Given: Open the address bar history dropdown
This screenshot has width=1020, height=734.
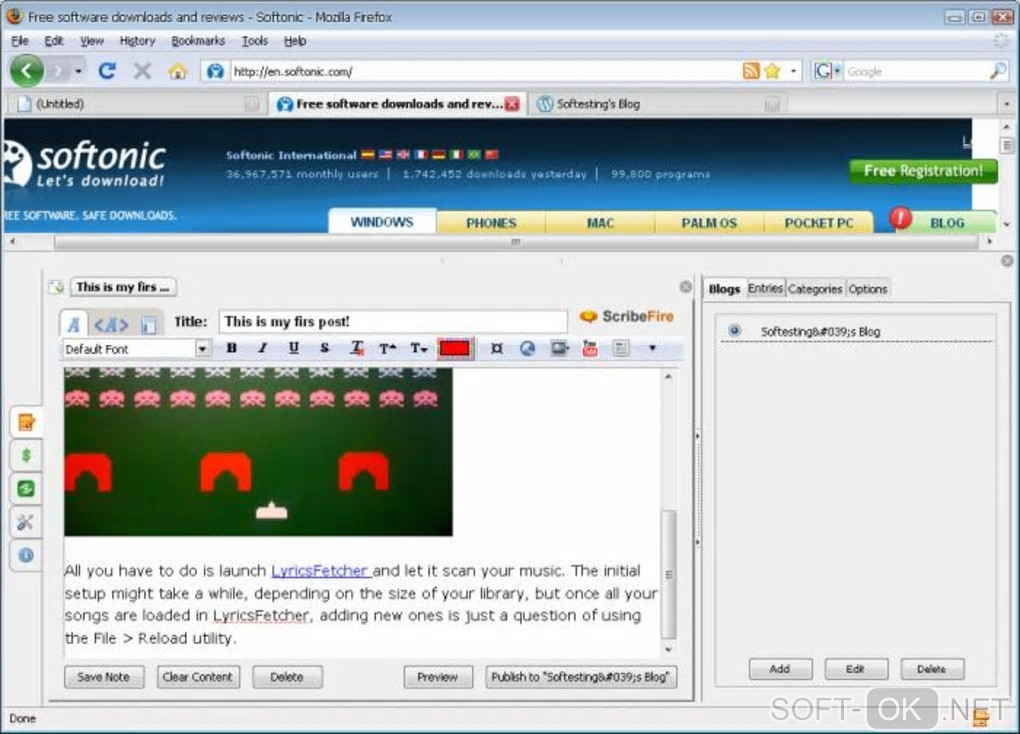Looking at the screenshot, I should [x=793, y=71].
